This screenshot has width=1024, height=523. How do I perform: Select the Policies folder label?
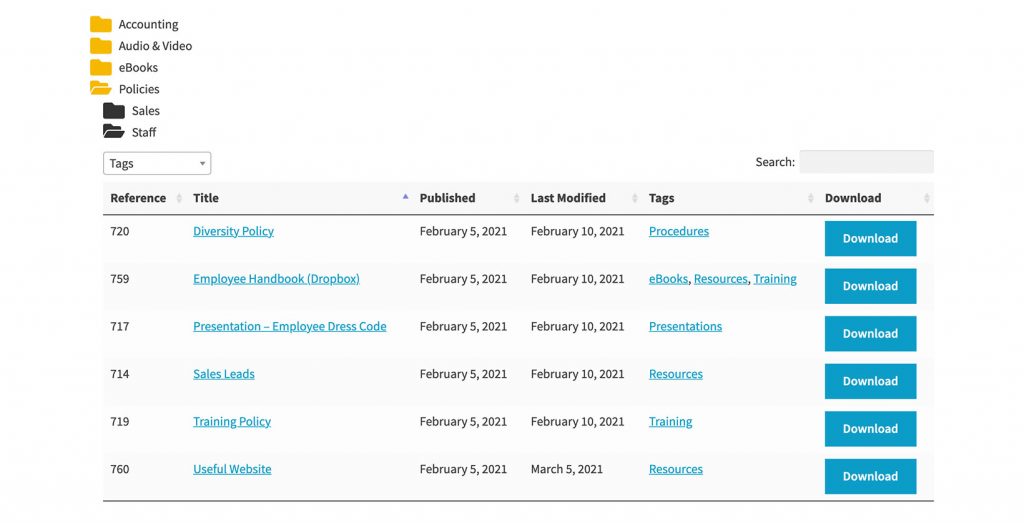point(139,89)
